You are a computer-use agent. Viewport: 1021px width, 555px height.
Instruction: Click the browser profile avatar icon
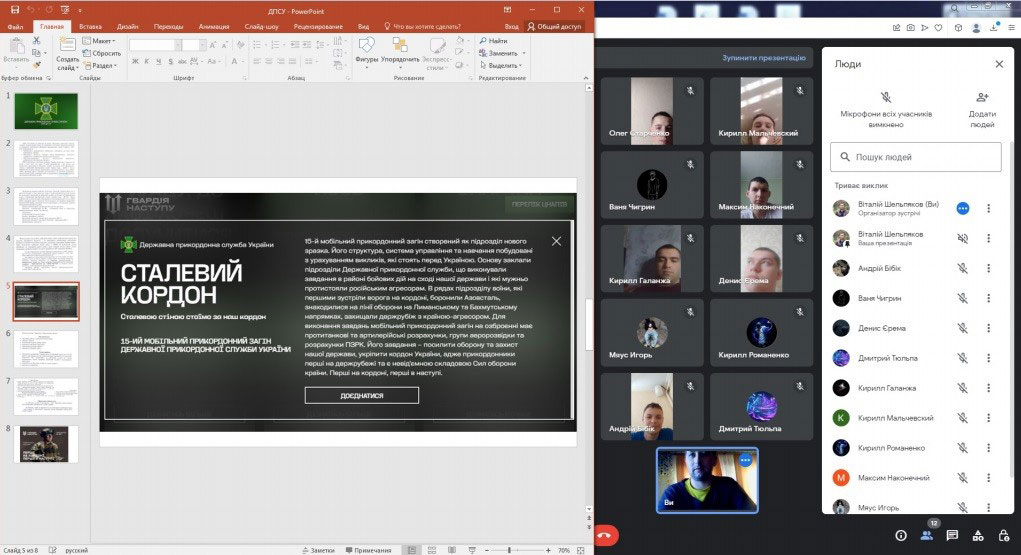pos(976,28)
